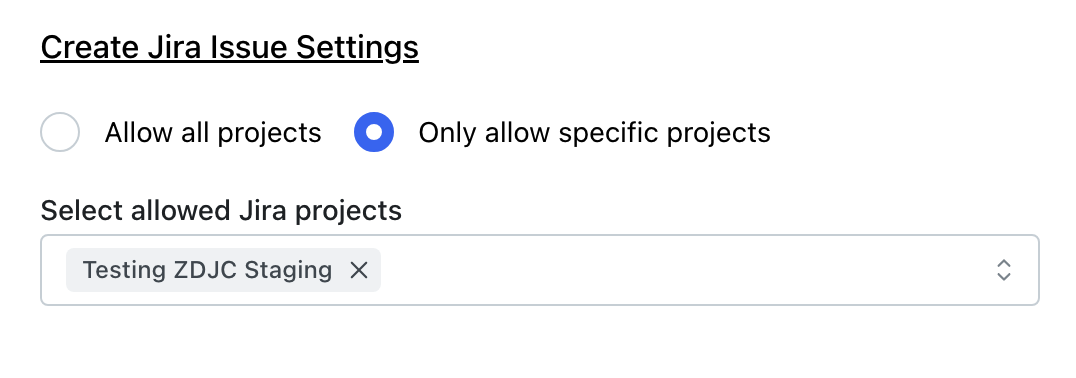Image resolution: width=1076 pixels, height=378 pixels.
Task: Click the dropdown arrows at field's right edge
Action: 1003,270
